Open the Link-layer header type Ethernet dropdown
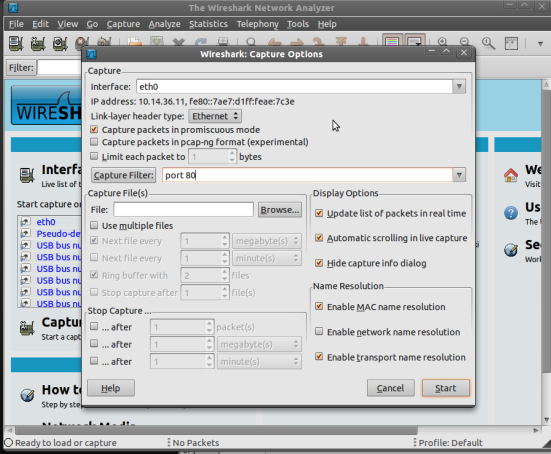 [215, 116]
